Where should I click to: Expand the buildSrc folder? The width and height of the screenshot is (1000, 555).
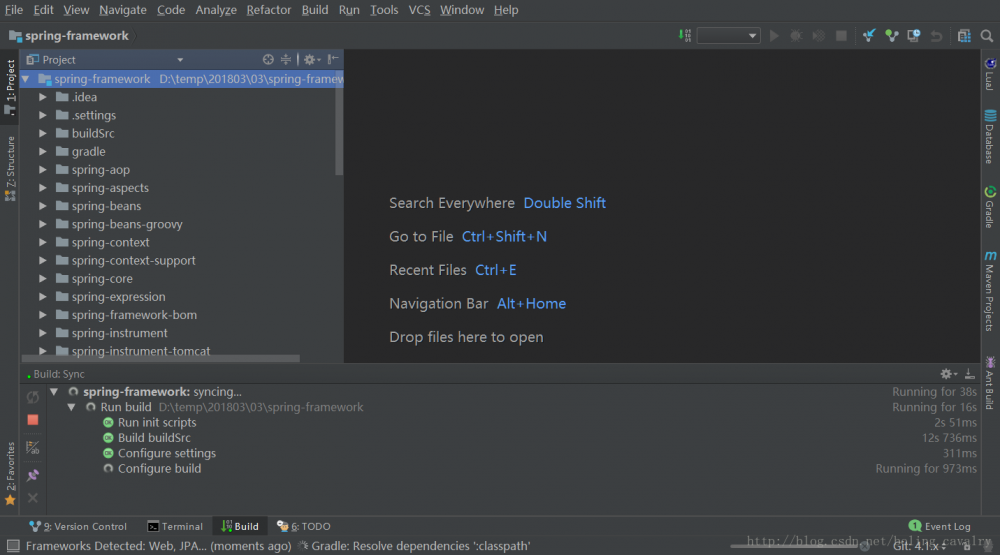[43, 133]
